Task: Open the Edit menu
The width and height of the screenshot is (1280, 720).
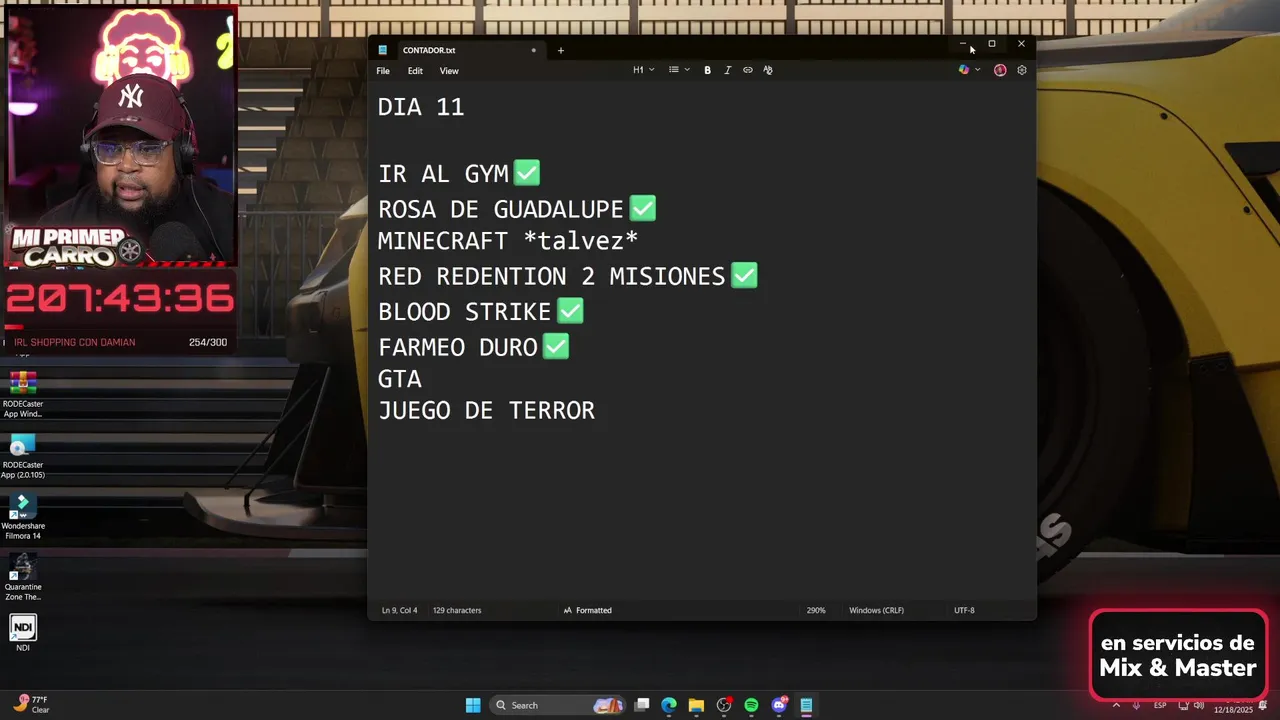Action: pos(415,71)
